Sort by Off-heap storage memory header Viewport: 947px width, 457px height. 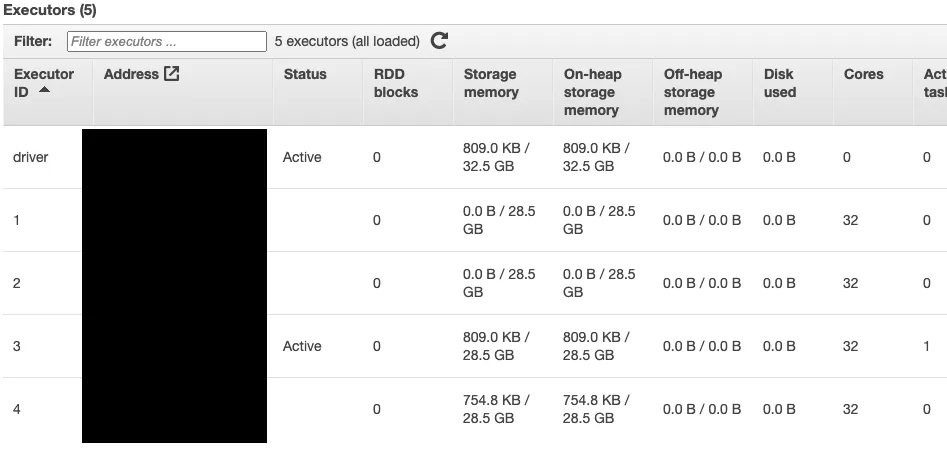[692, 92]
